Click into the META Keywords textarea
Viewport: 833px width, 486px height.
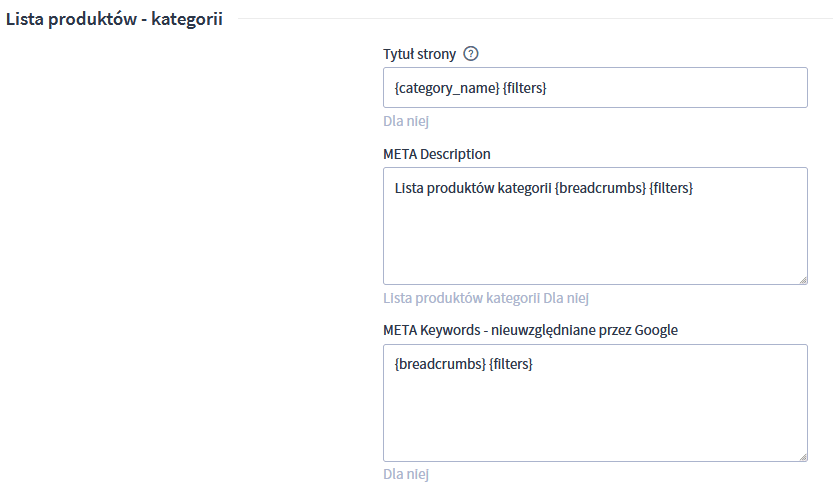click(595, 403)
